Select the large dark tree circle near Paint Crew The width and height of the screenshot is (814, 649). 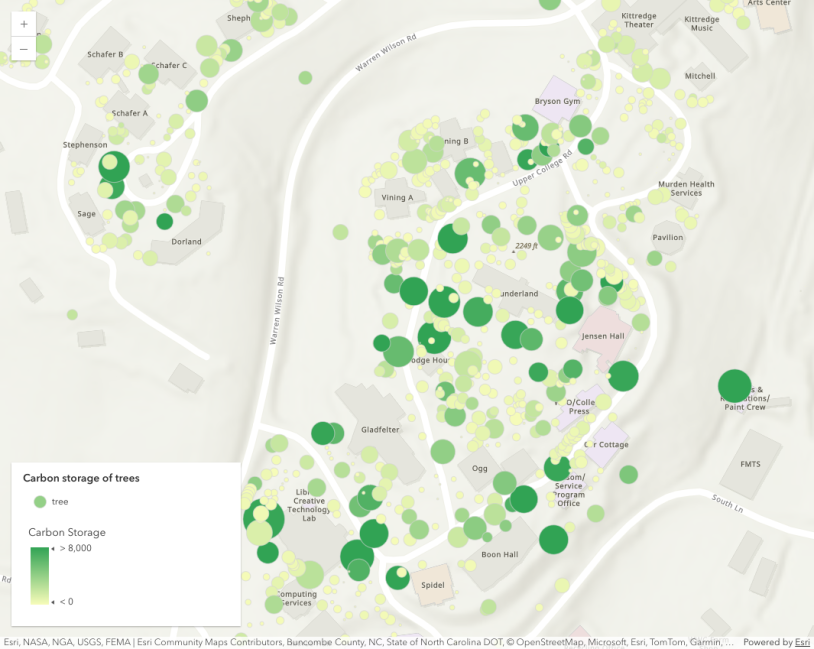[x=735, y=386]
